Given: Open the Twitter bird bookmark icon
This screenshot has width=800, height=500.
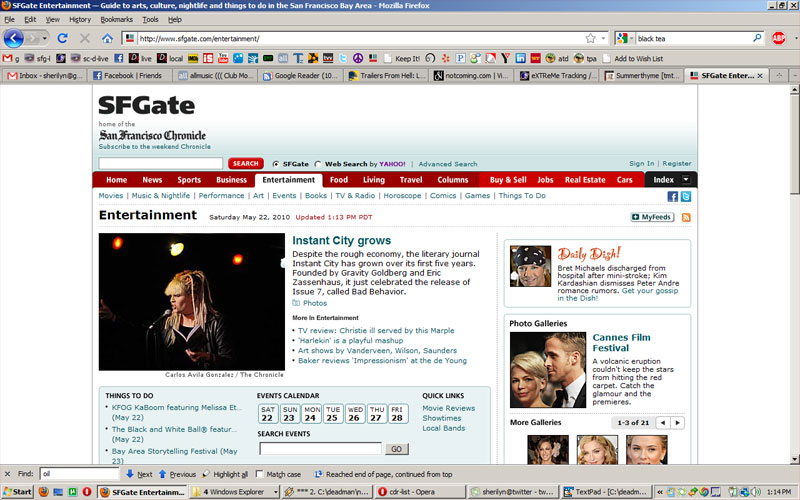Looking at the screenshot, I should point(343,59).
